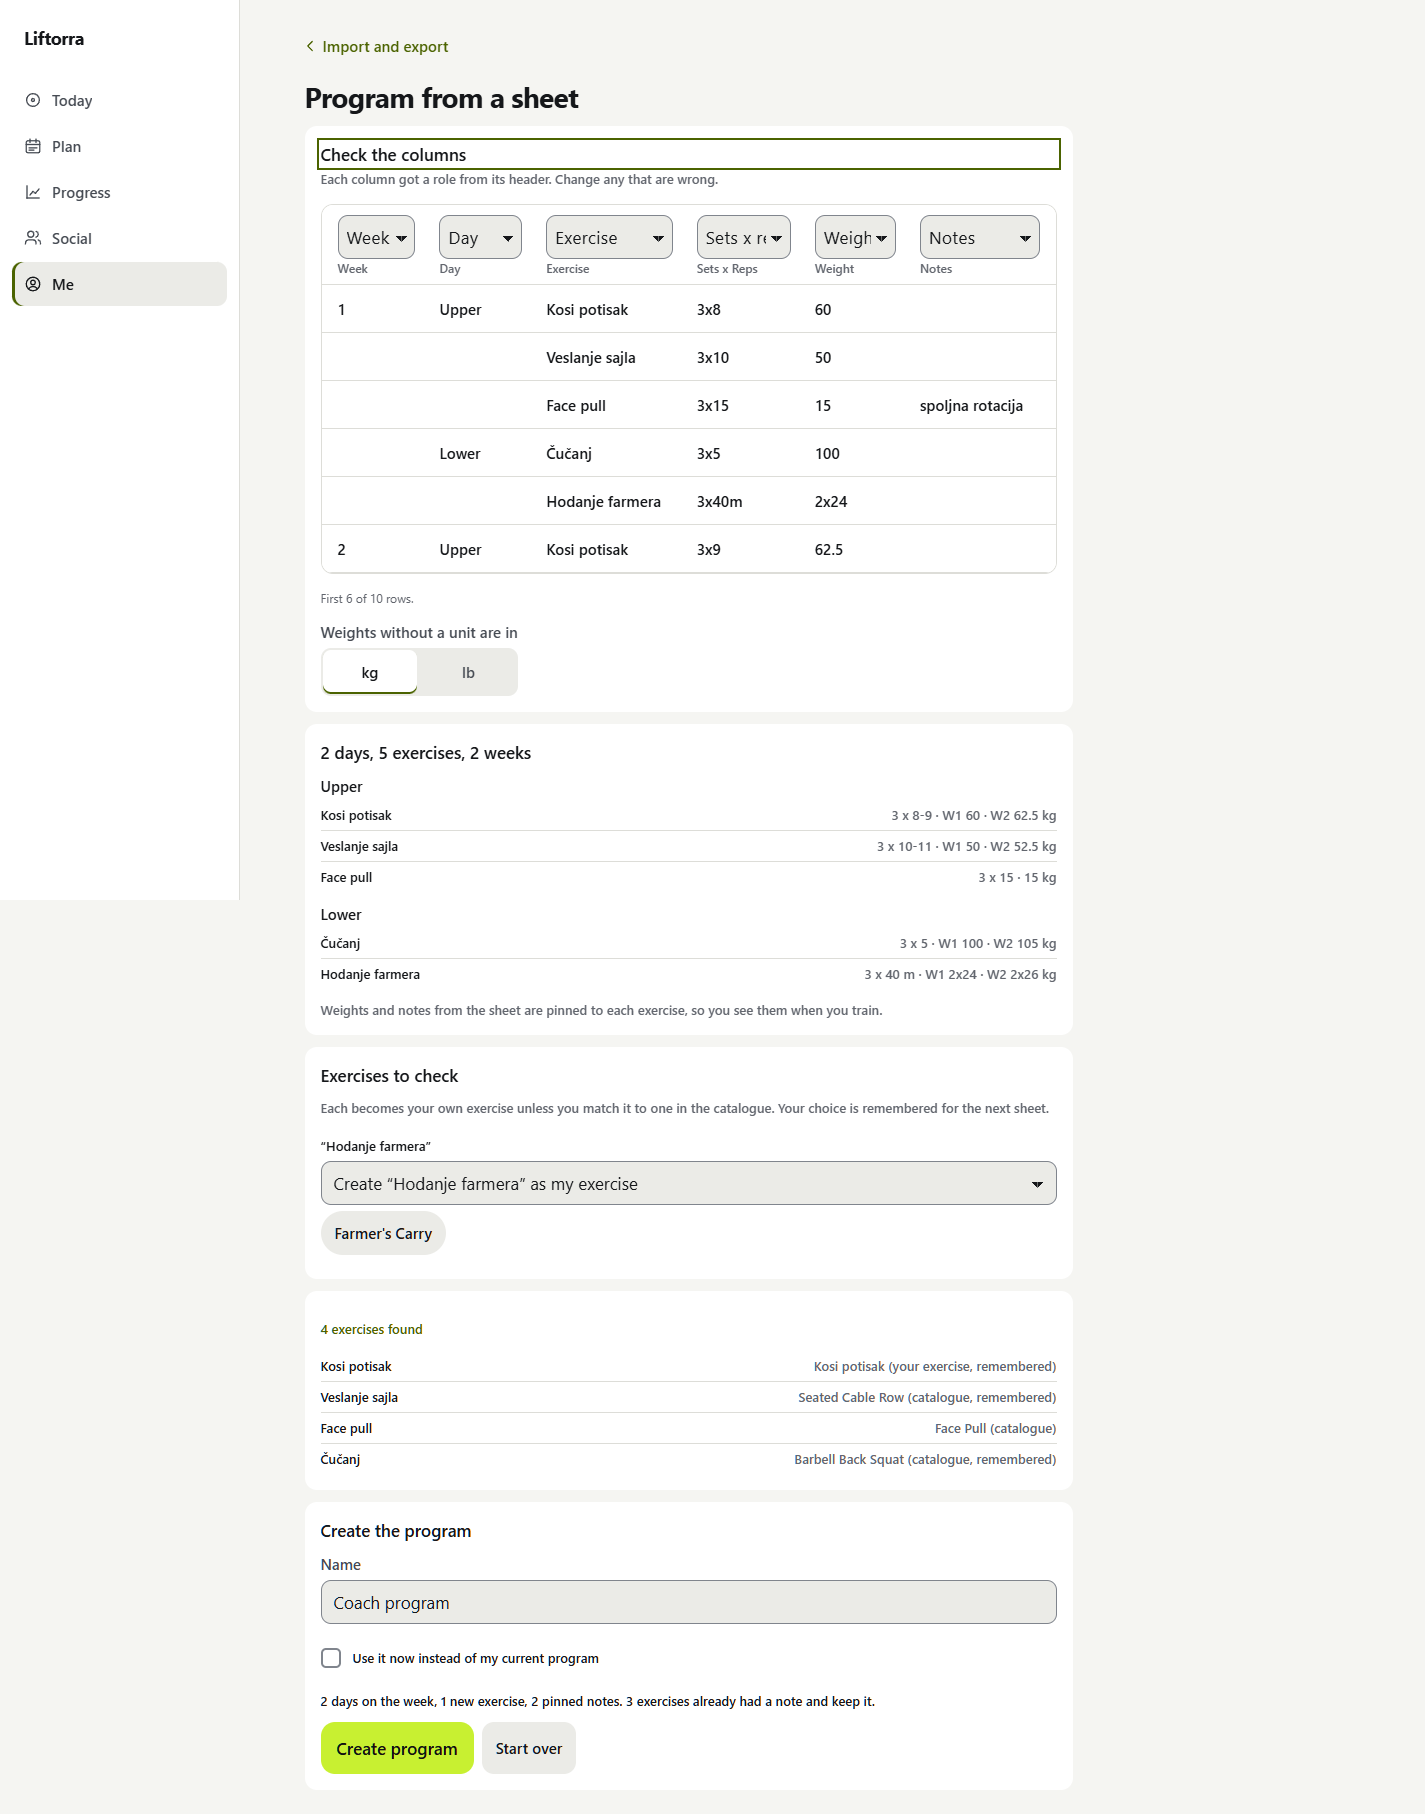Go to Today in the sidebar

[x=120, y=100]
